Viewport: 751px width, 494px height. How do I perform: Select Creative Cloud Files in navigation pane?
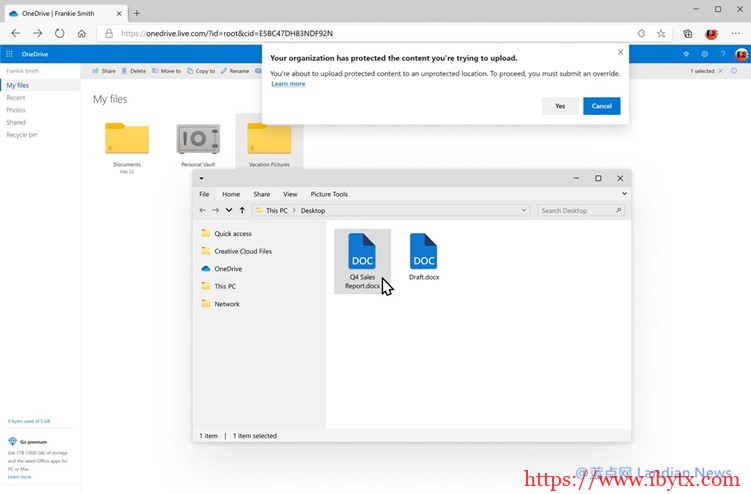point(242,251)
